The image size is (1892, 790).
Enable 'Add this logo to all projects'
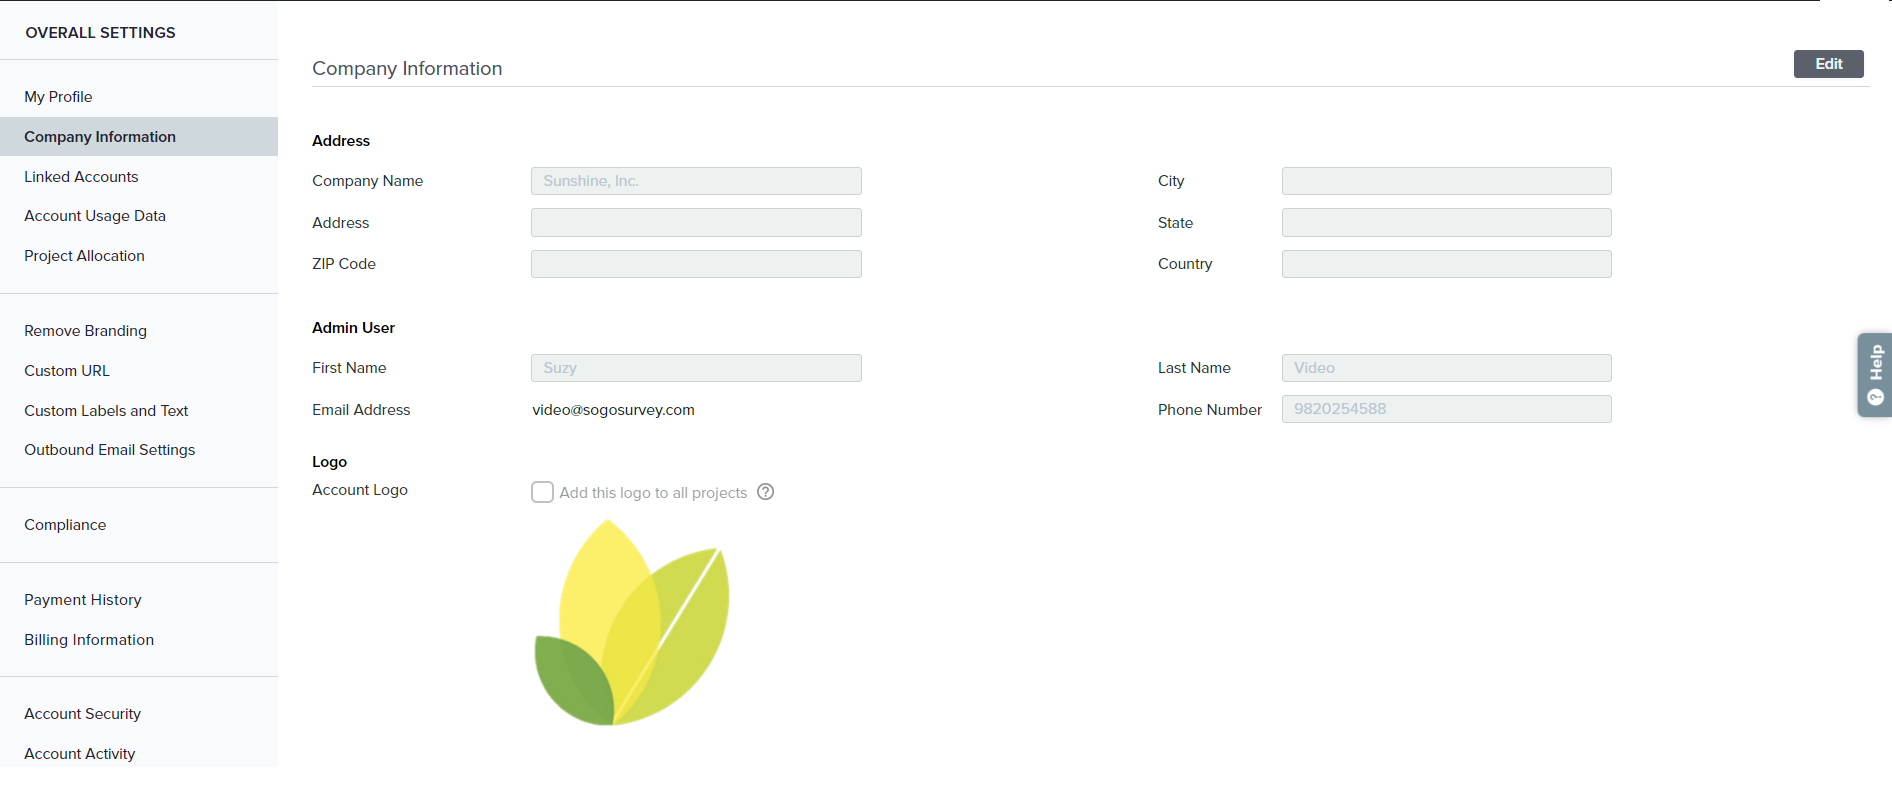(x=542, y=492)
